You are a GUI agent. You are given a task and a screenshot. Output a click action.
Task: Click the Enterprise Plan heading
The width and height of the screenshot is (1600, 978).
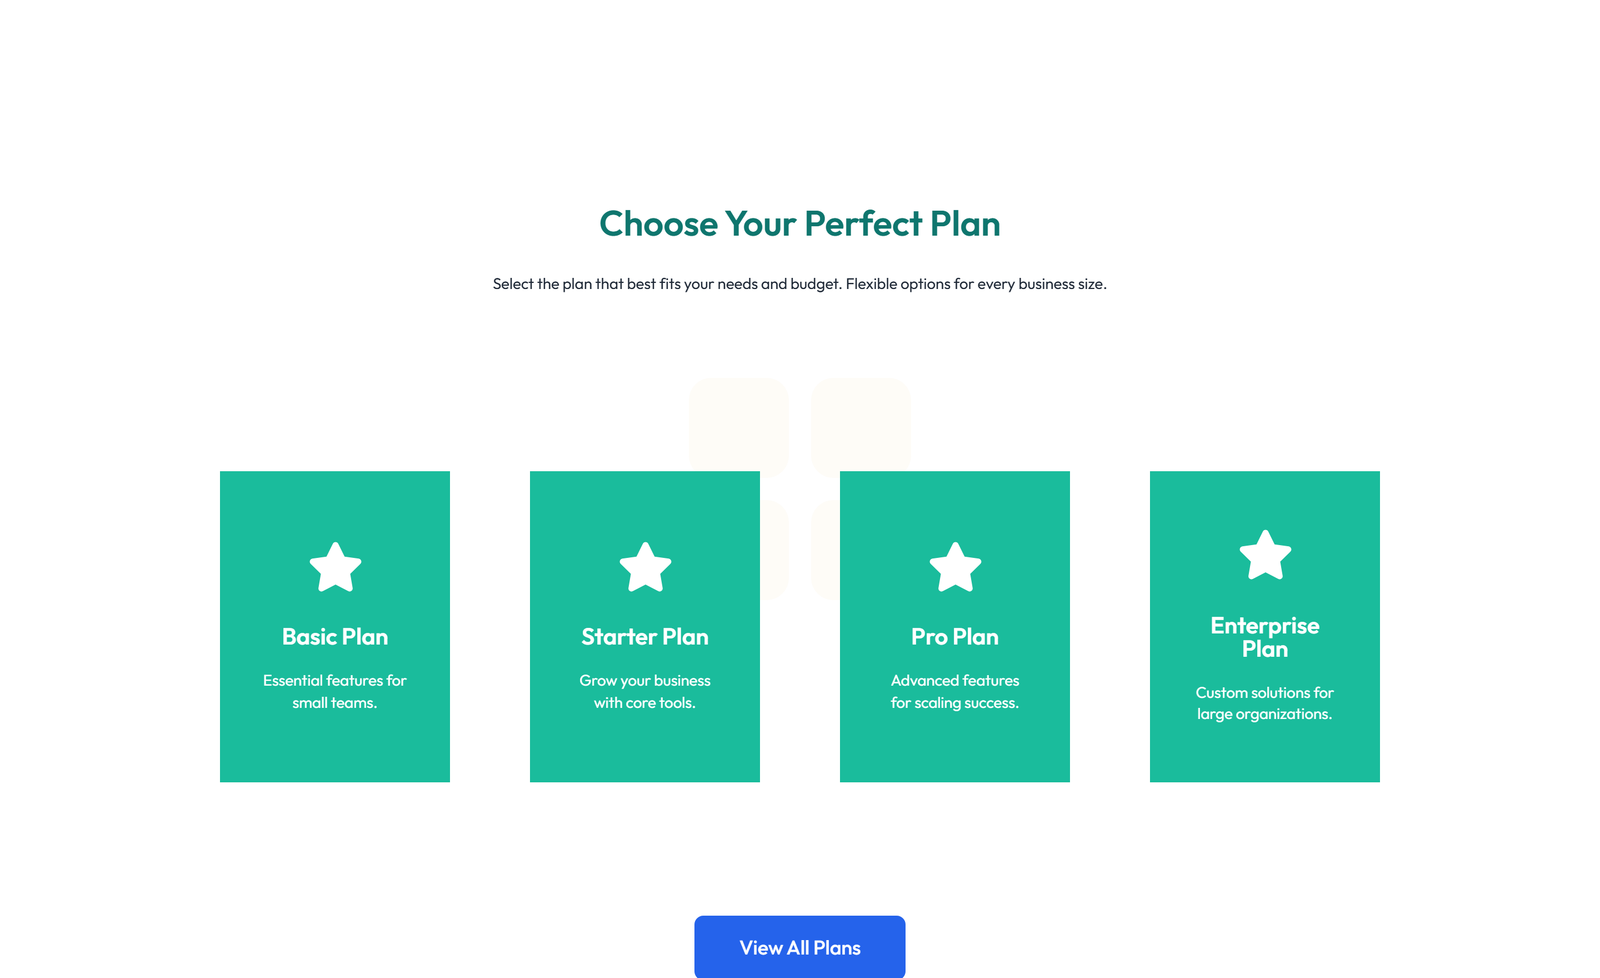click(1265, 637)
